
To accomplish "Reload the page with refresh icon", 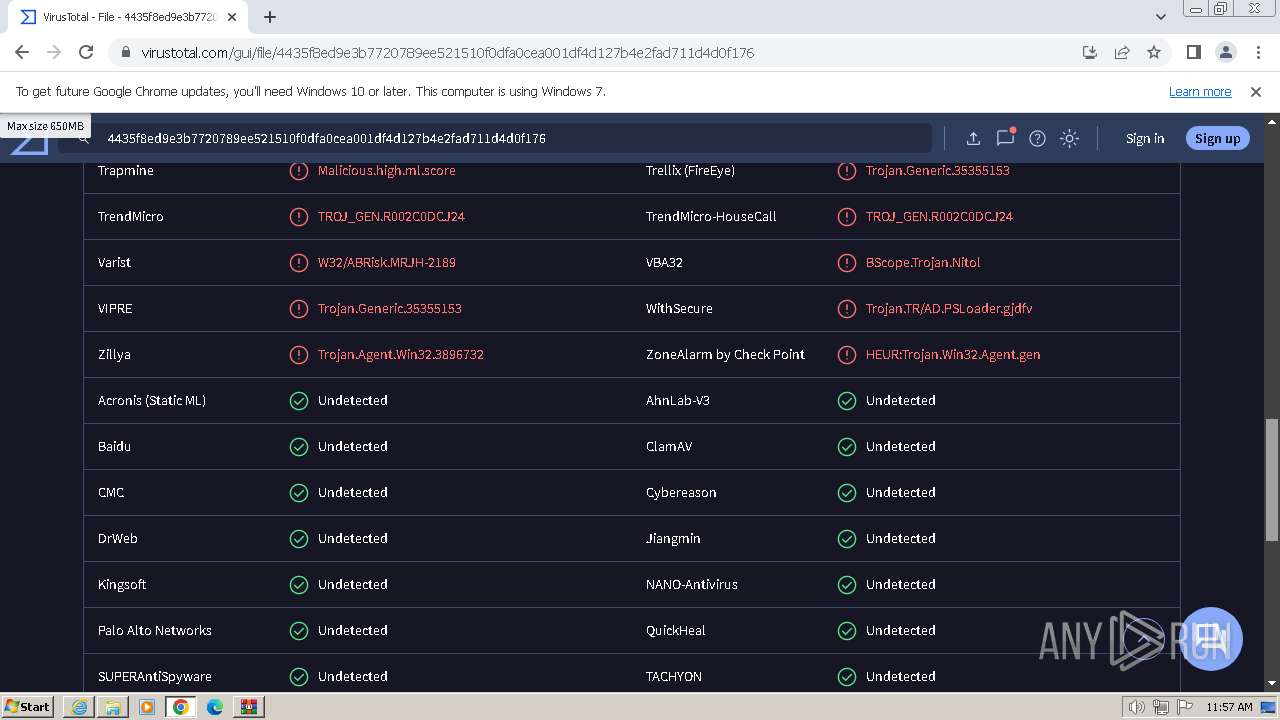I will pyautogui.click(x=86, y=52).
